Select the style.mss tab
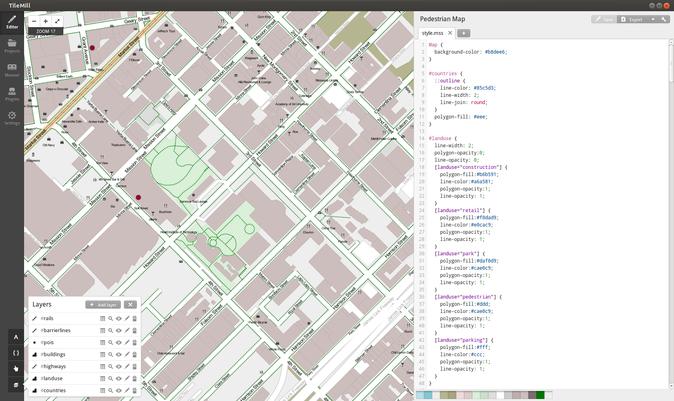Screen dimensions: 674x401 tap(432, 33)
